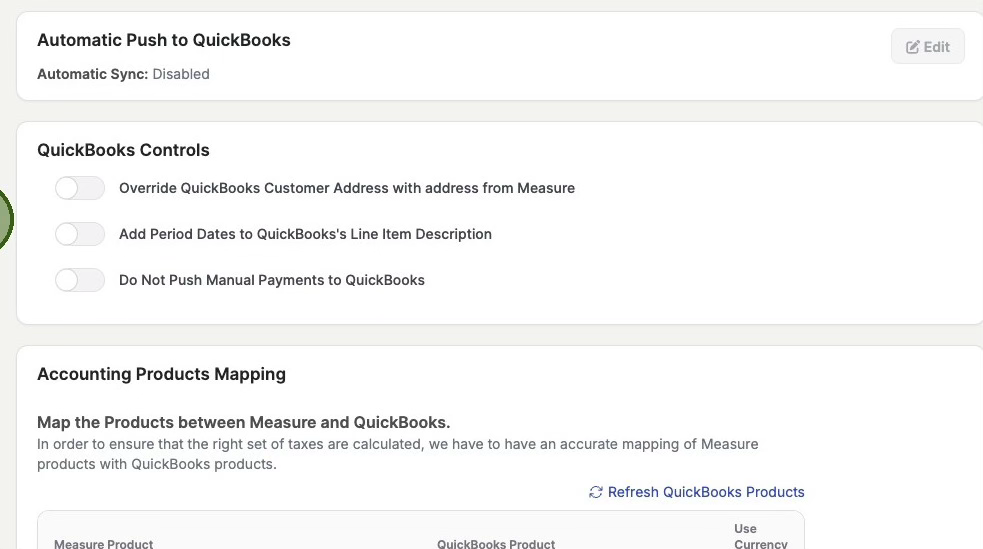The height and width of the screenshot is (549, 983).
Task: Click the tax mapping description paragraph
Action: [397, 454]
